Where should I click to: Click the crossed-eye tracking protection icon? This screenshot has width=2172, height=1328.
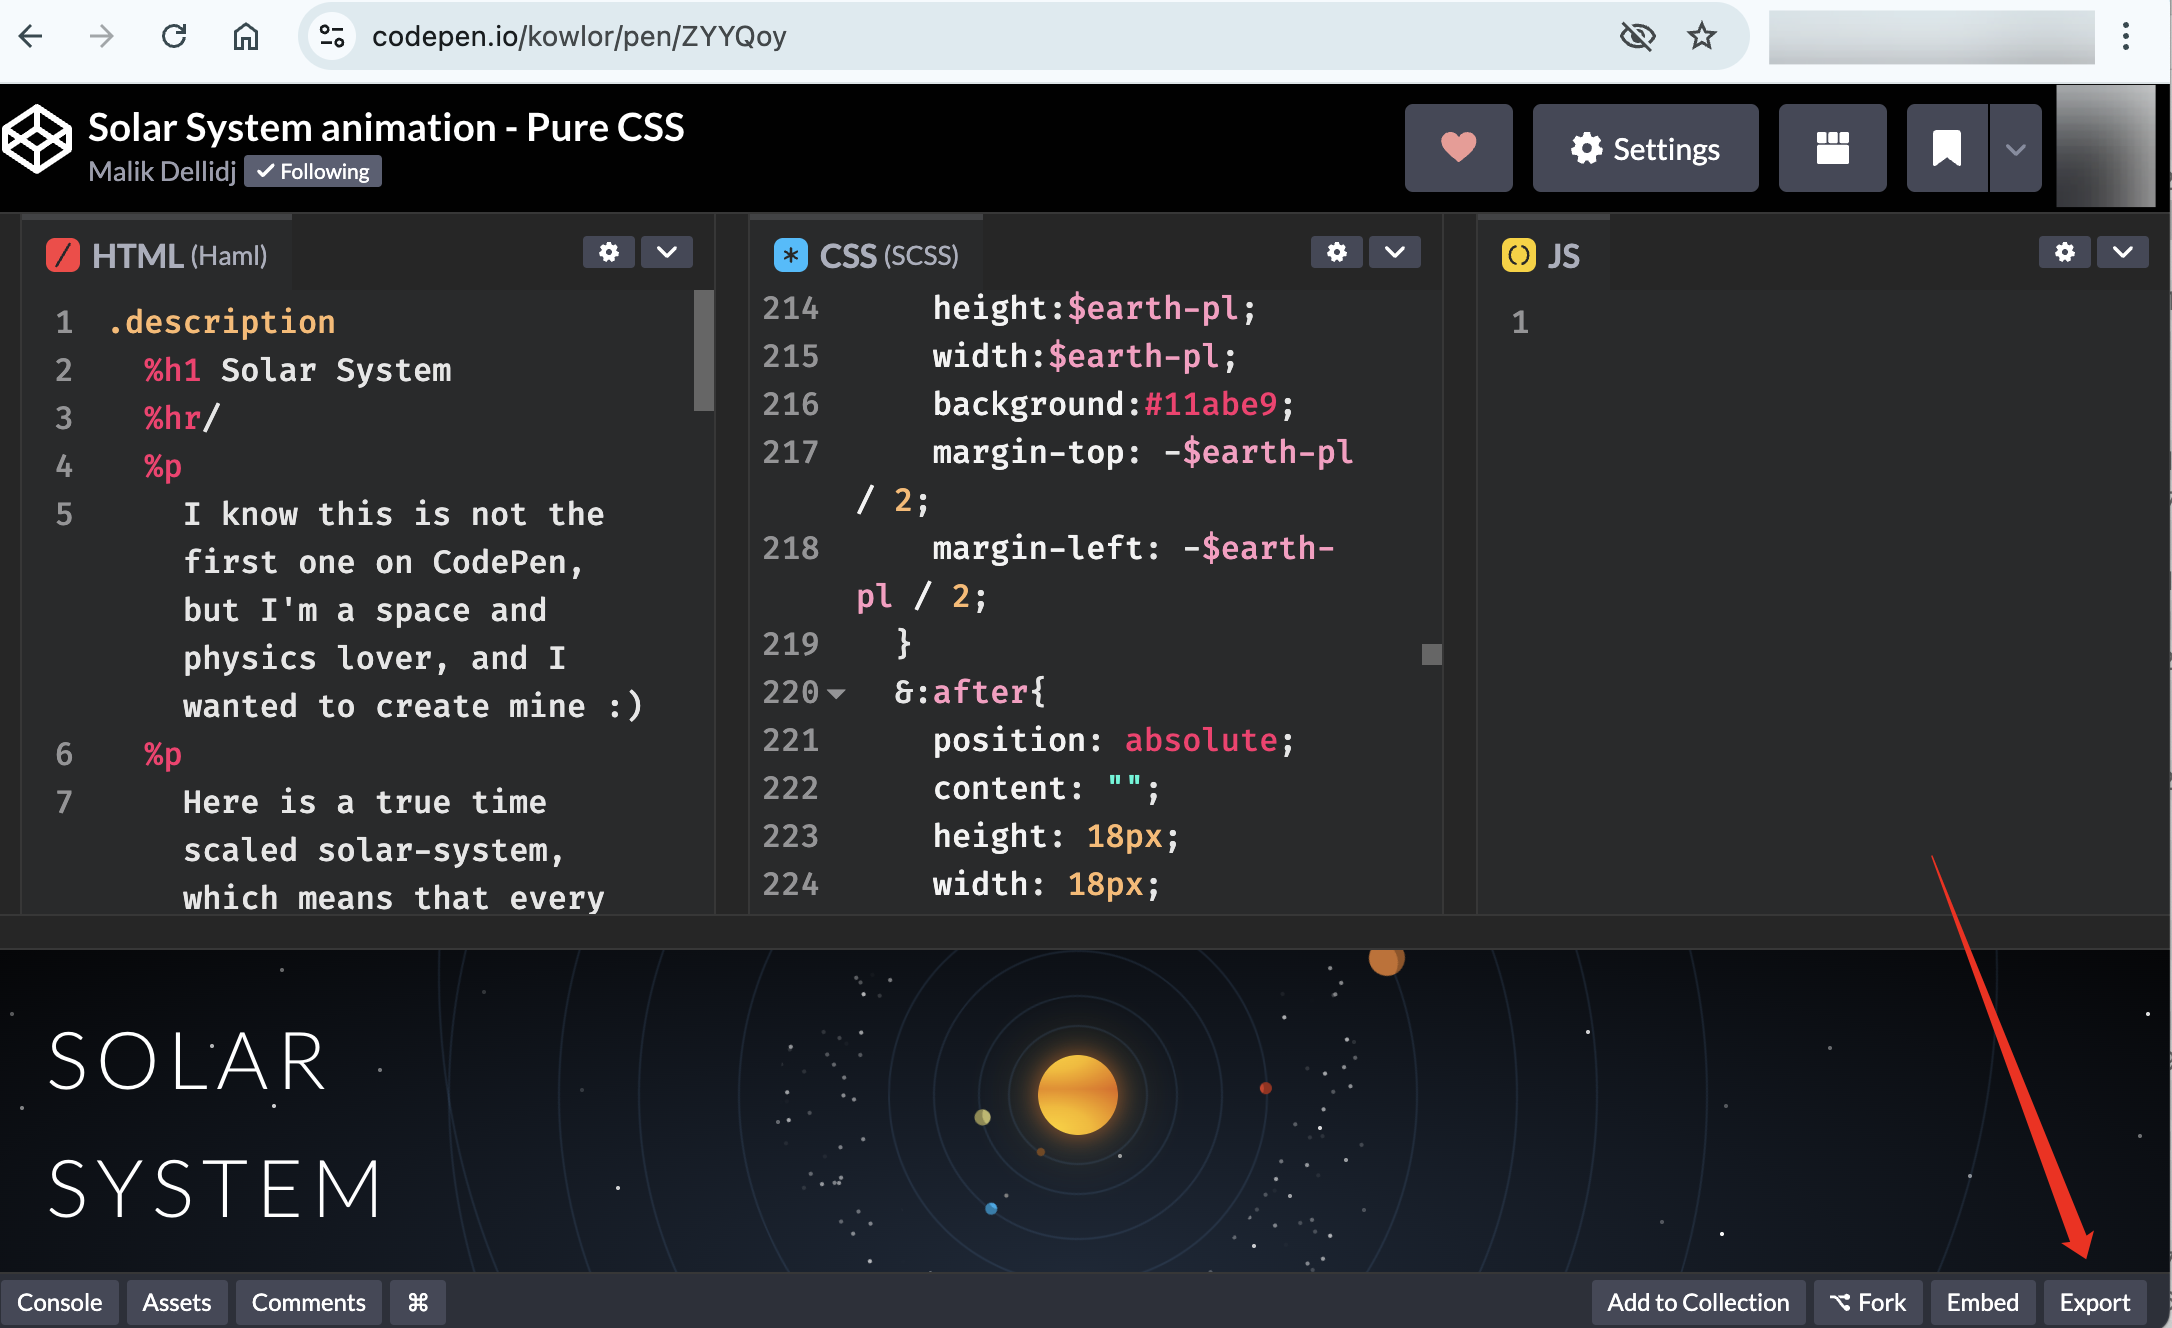[x=1637, y=37]
